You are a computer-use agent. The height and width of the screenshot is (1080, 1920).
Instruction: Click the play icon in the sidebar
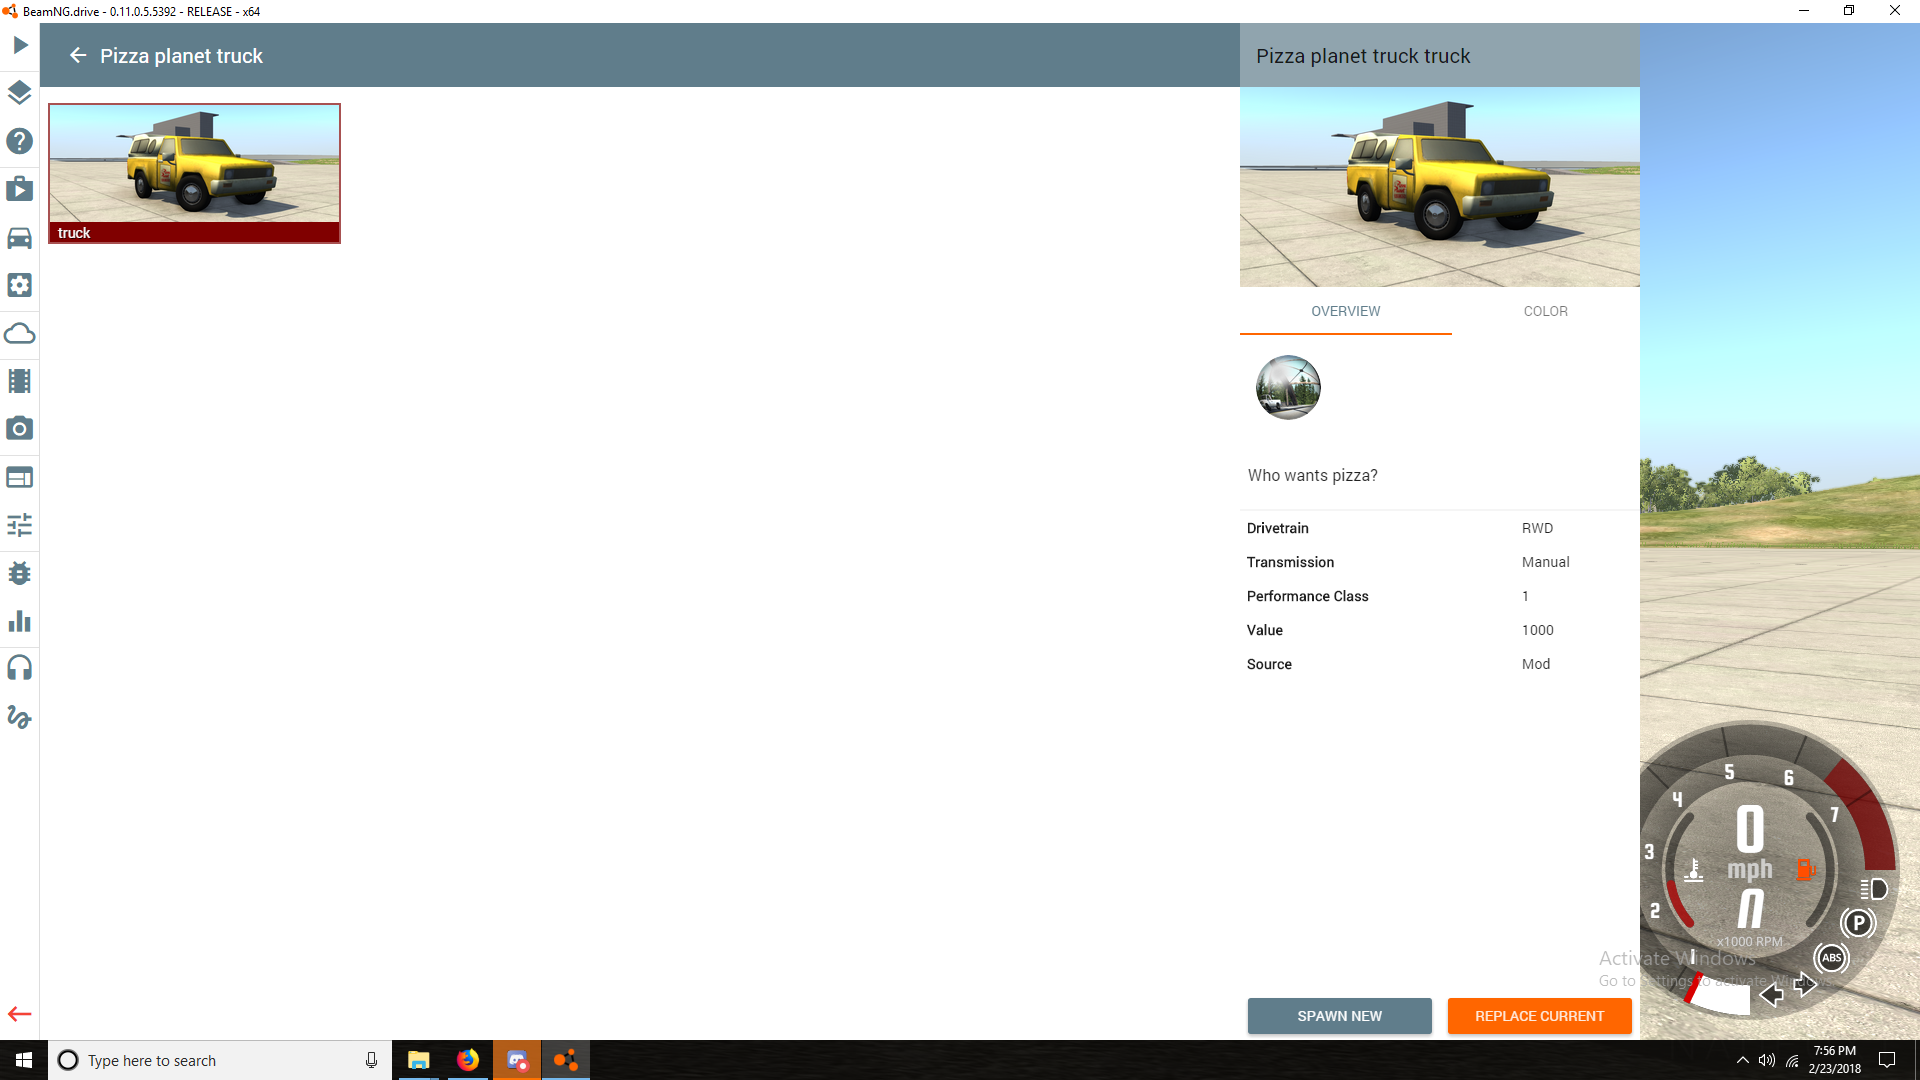pos(20,45)
